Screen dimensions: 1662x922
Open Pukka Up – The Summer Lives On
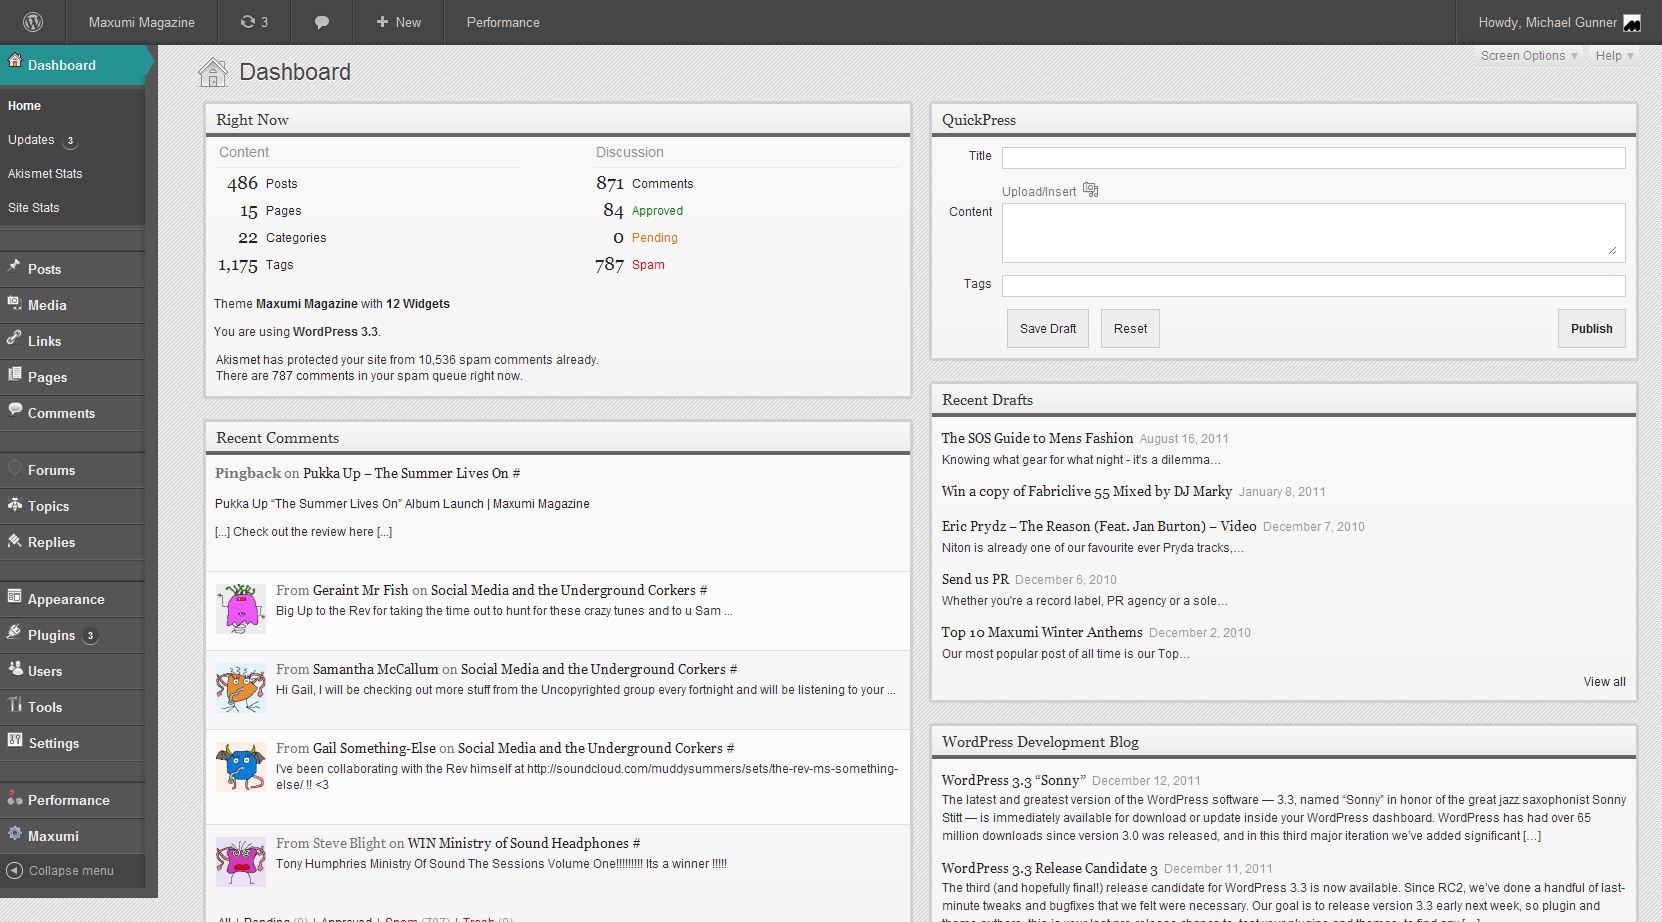tap(406, 473)
